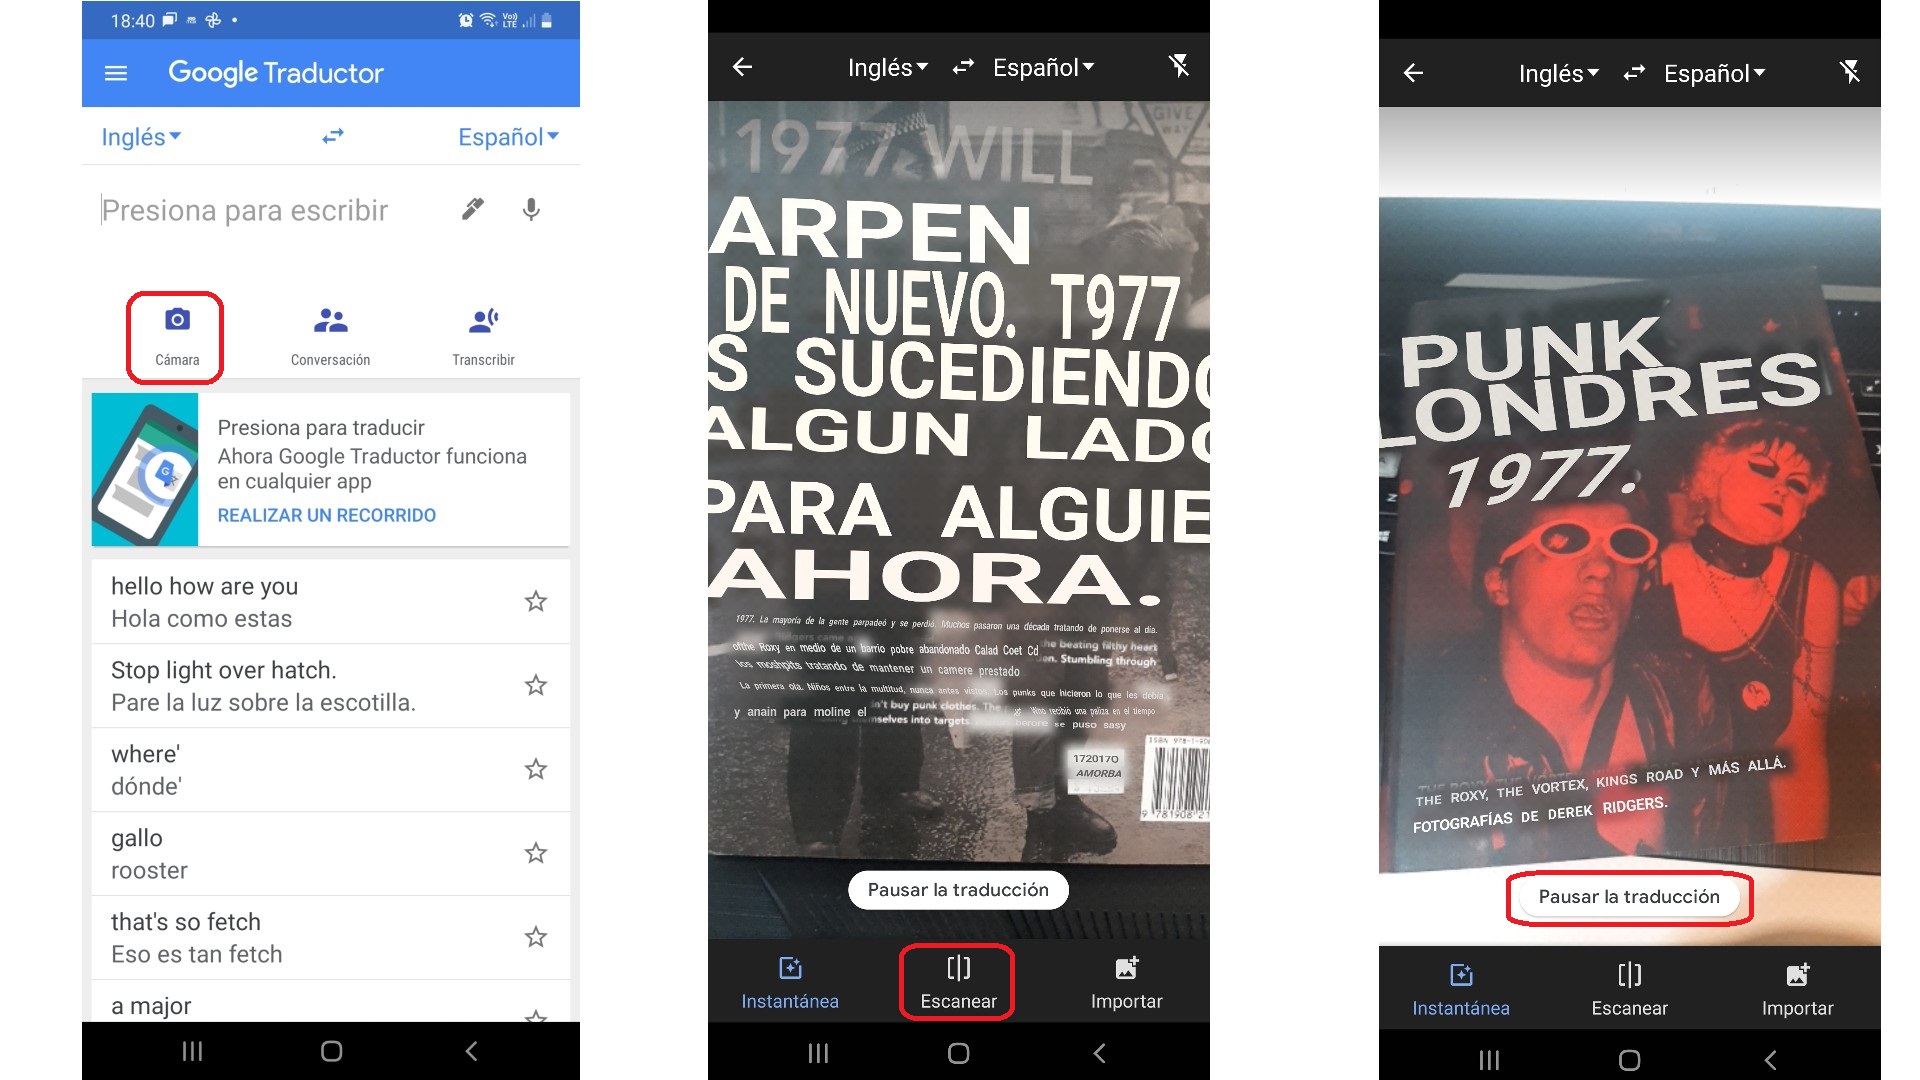Tap the Presiona para escribir text field

(x=245, y=210)
